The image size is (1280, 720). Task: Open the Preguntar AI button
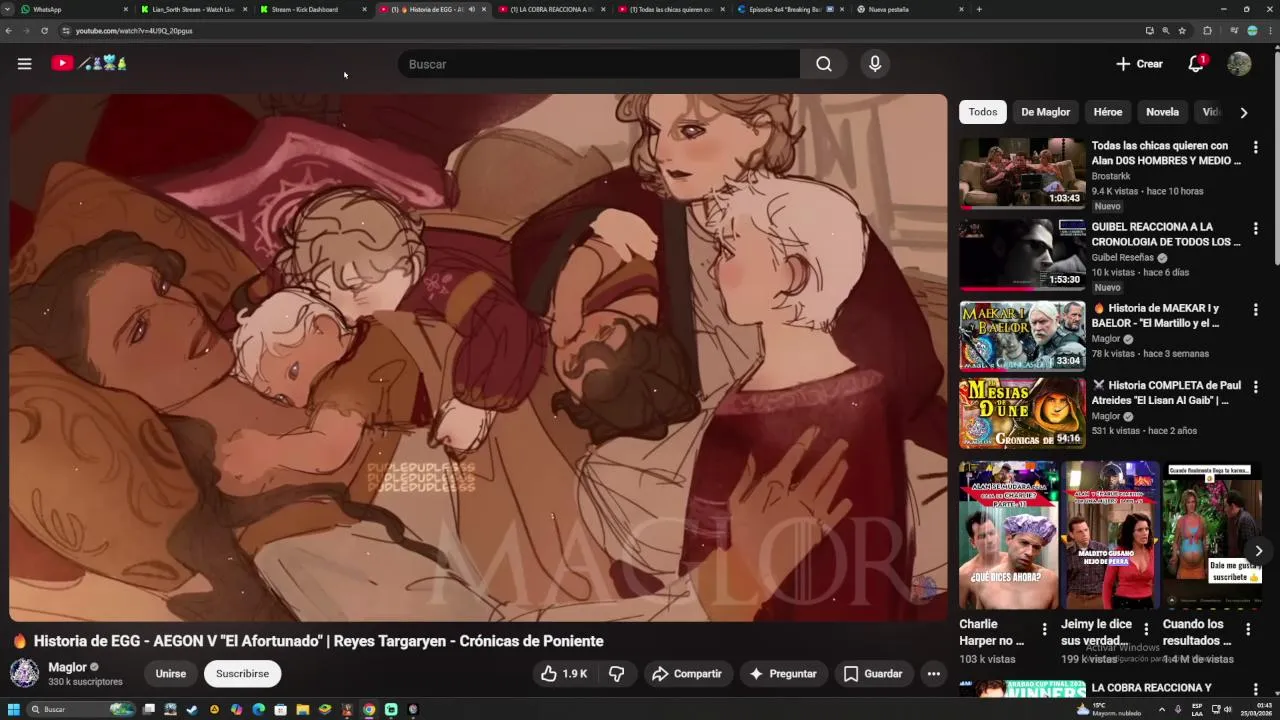pyautogui.click(x=783, y=674)
